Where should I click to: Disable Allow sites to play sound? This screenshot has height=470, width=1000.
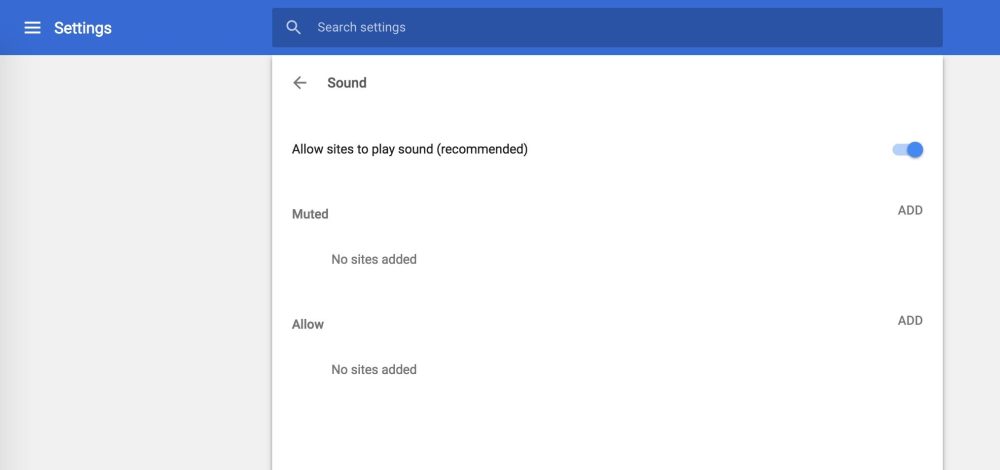pos(908,150)
